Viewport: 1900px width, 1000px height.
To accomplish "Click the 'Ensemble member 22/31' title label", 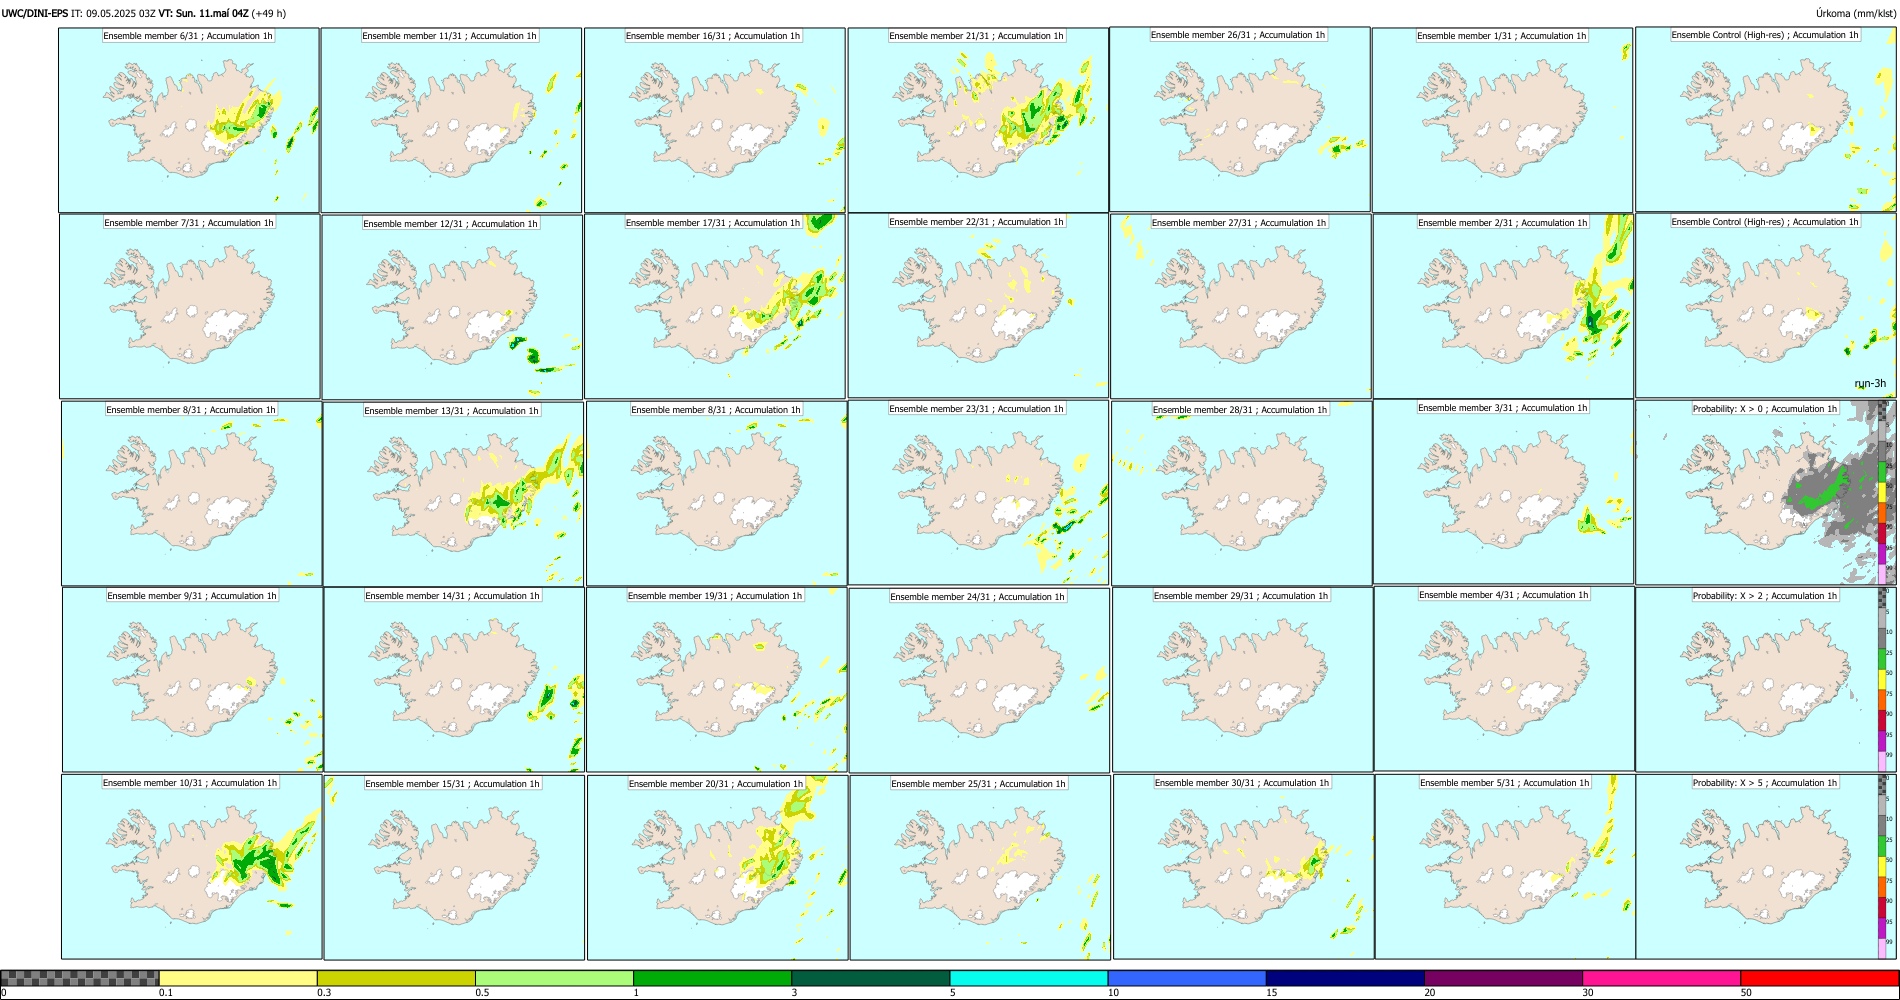I will 976,222.
